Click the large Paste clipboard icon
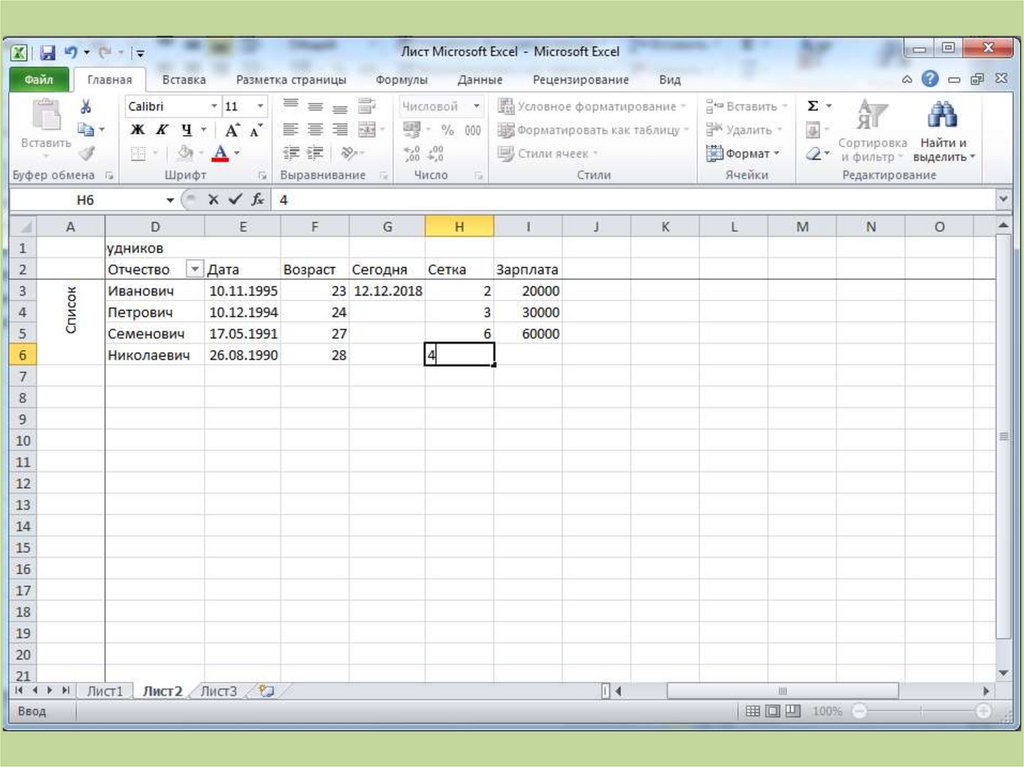The image size is (1024, 767). click(46, 114)
